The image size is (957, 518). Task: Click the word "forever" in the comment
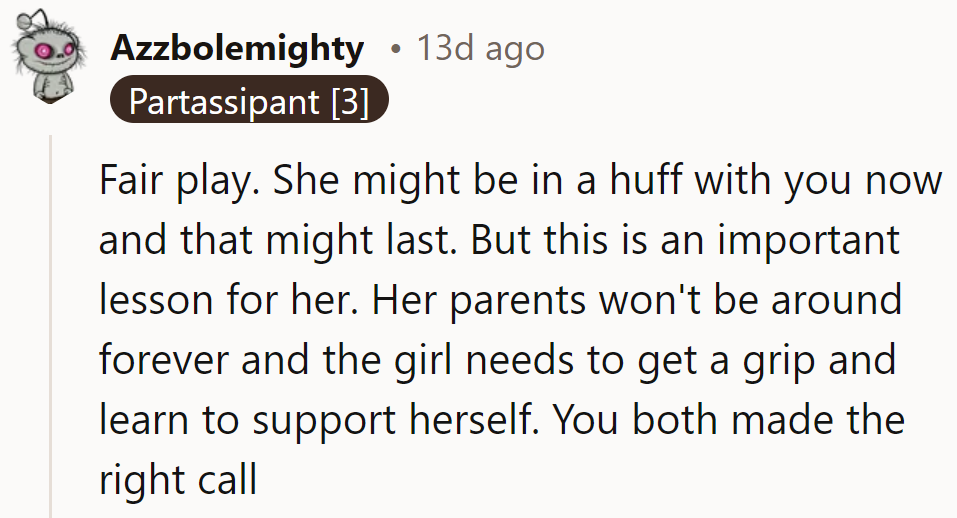tap(165, 359)
